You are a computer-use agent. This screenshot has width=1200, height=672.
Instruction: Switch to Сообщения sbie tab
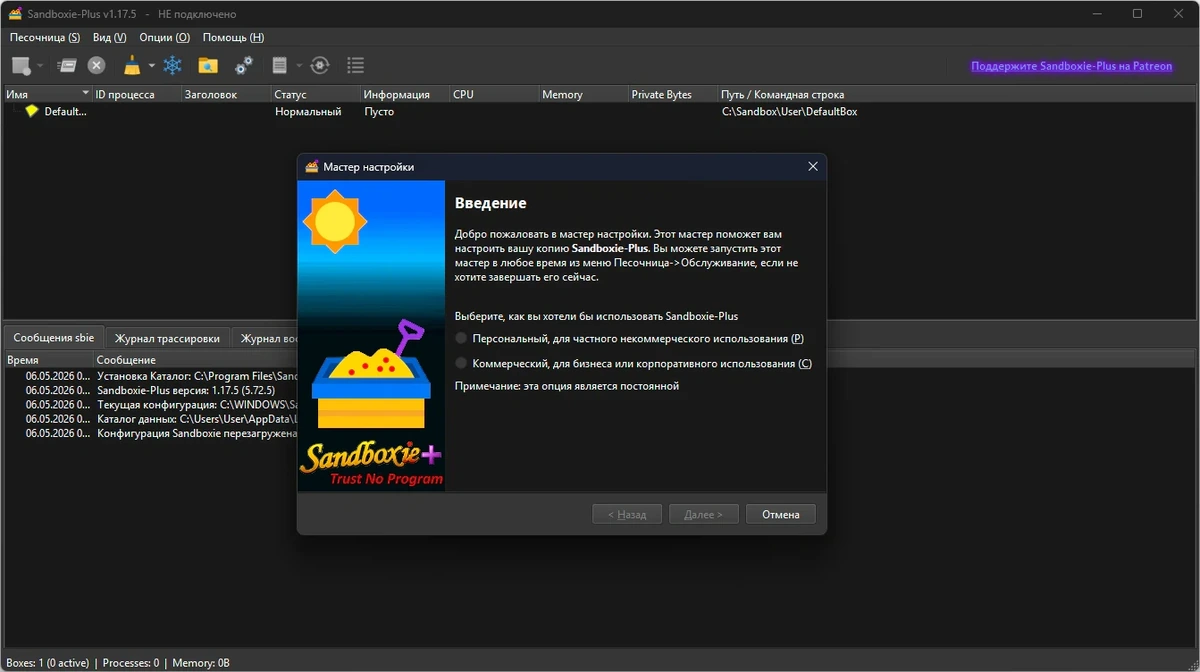click(x=53, y=338)
